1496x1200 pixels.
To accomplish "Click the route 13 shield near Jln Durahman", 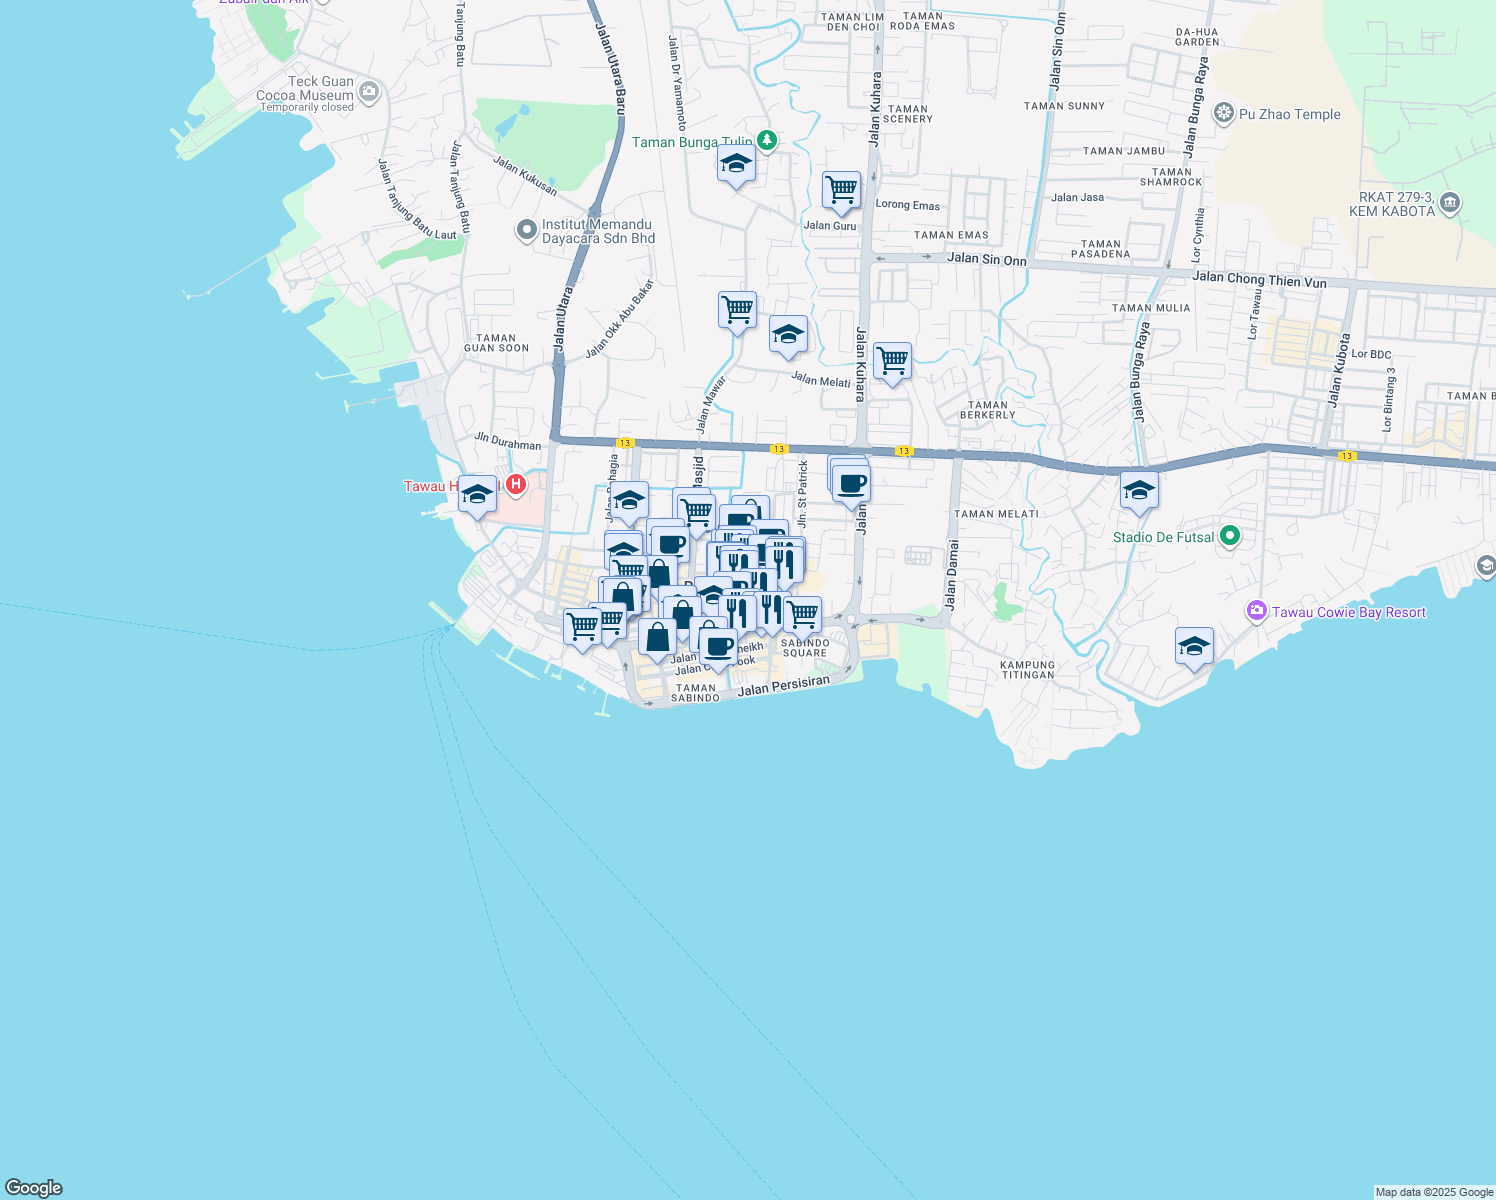I will [x=625, y=443].
